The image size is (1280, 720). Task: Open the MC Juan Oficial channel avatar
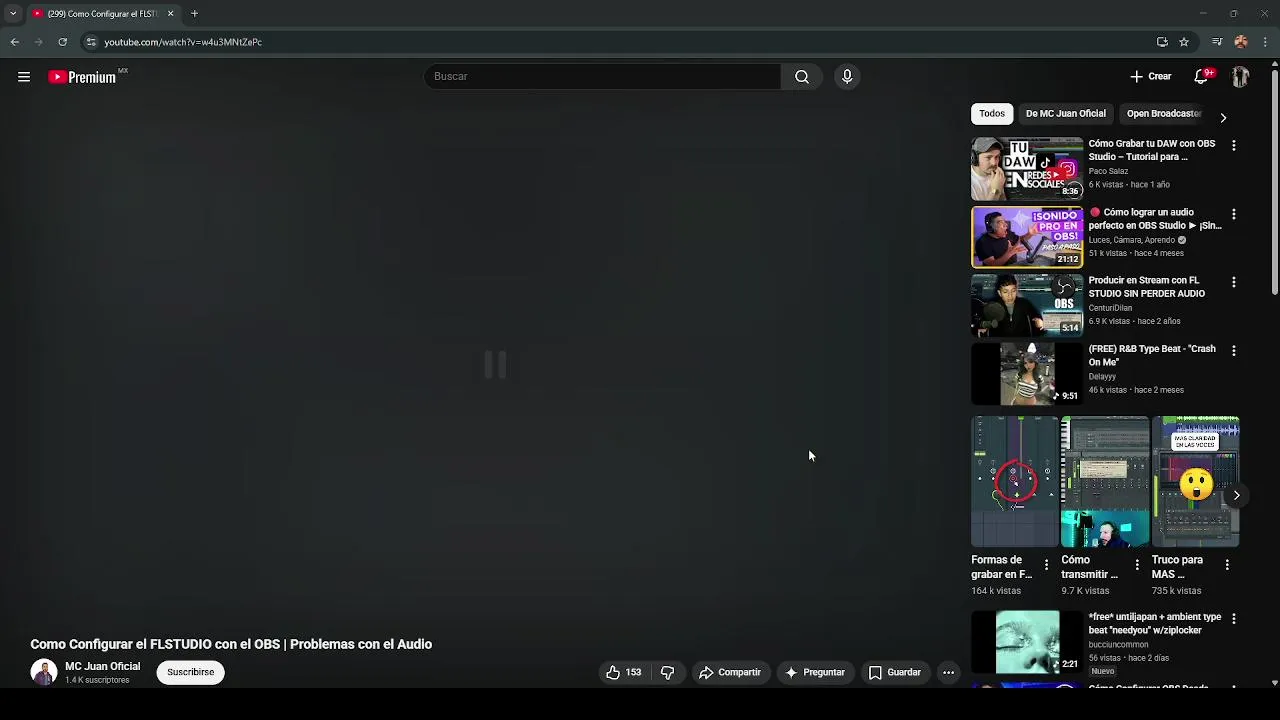[44, 672]
